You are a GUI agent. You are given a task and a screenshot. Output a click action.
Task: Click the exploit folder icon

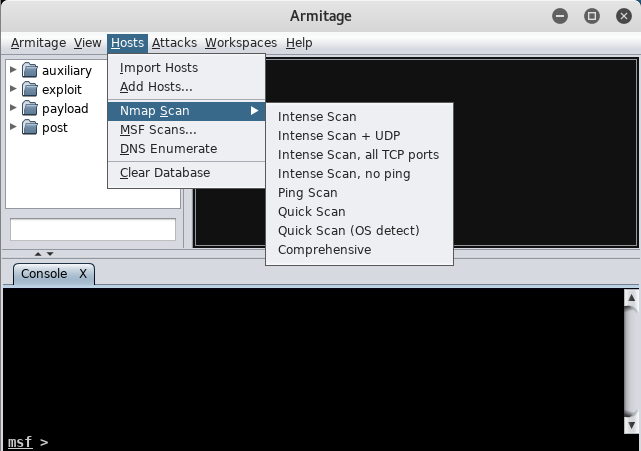30,89
